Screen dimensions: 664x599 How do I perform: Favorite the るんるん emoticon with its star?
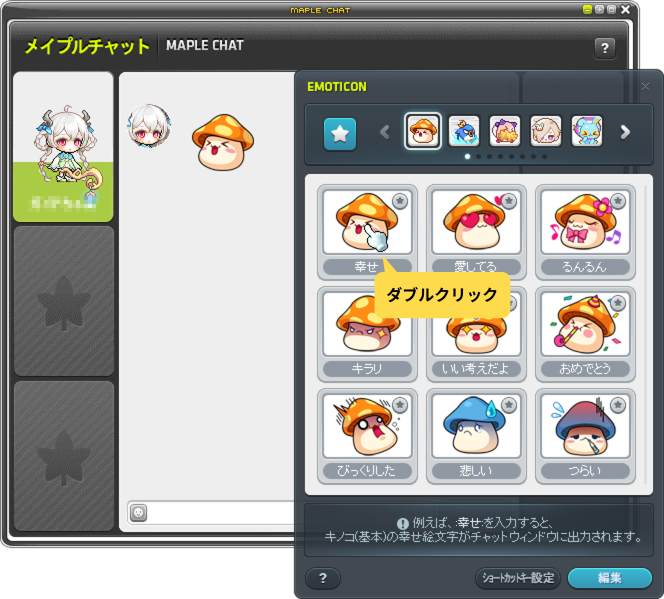(618, 201)
